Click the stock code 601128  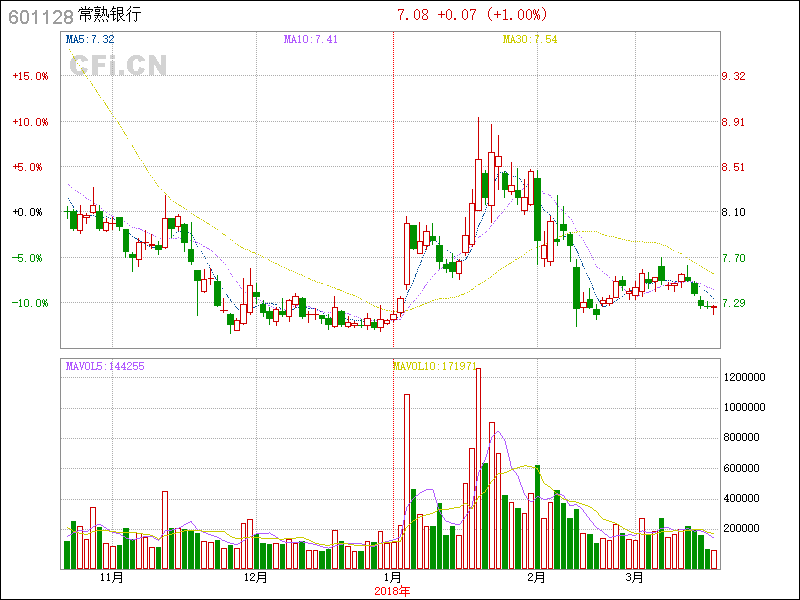(40, 16)
